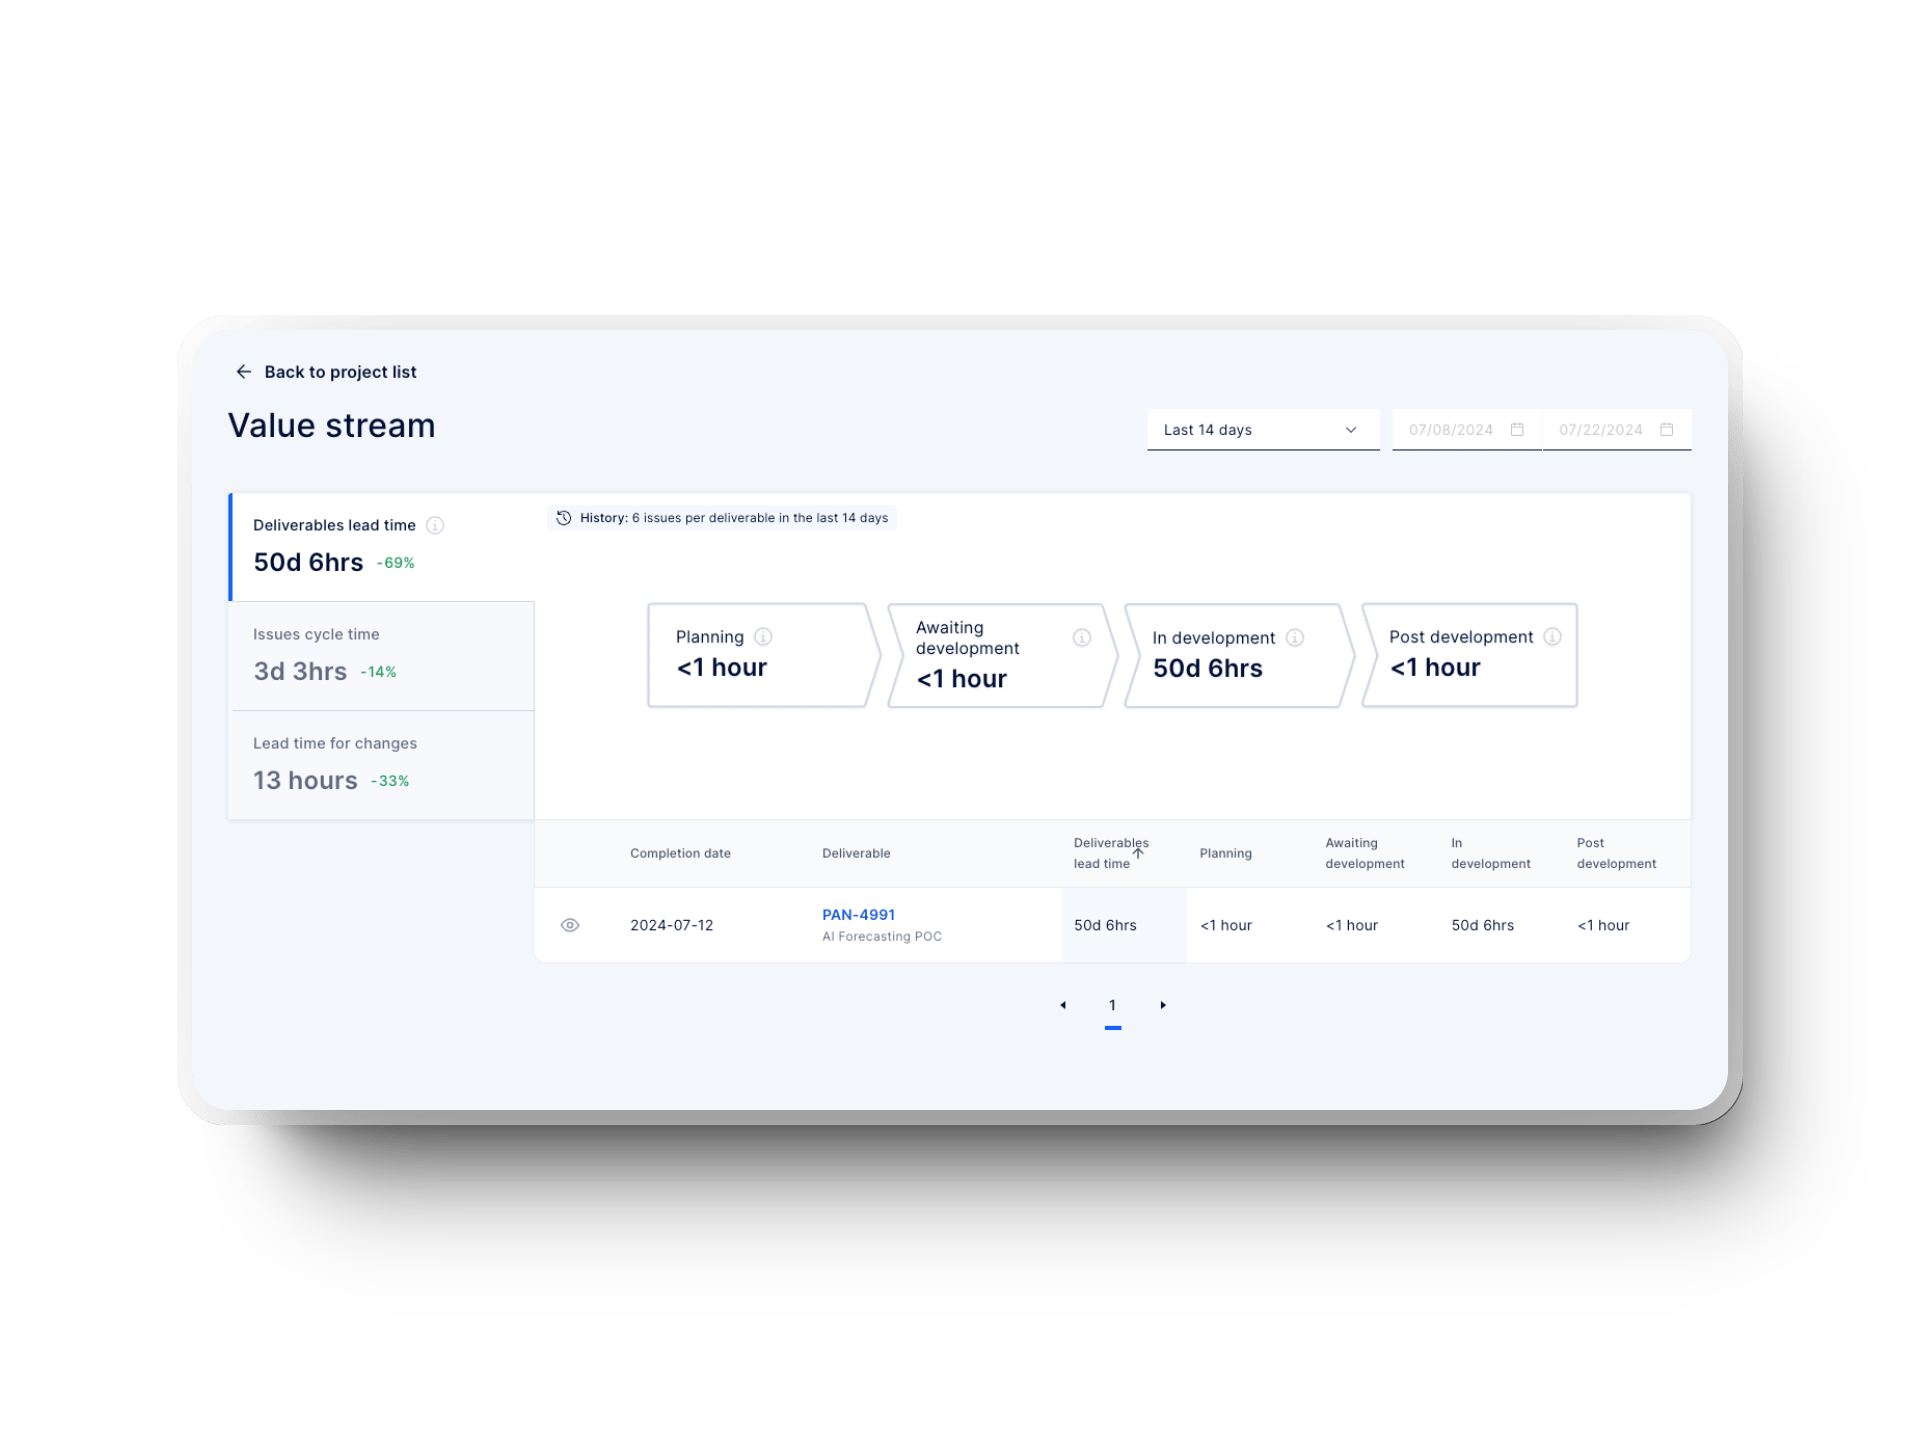
Task: Click the back arrow to return to projects
Action: [x=243, y=371]
